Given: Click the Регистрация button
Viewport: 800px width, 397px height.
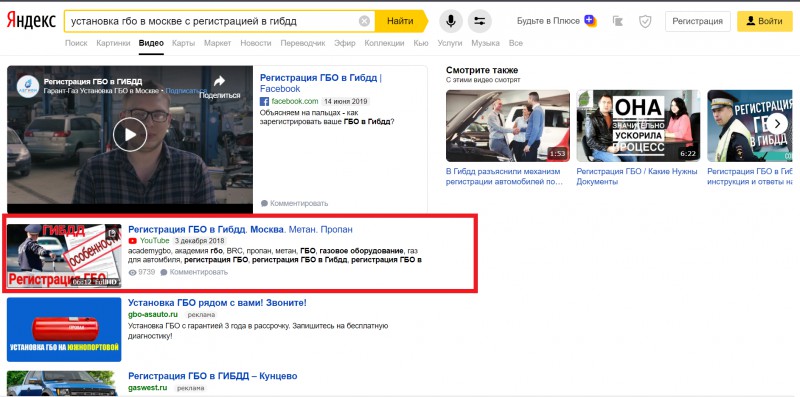Looking at the screenshot, I should coord(697,21).
